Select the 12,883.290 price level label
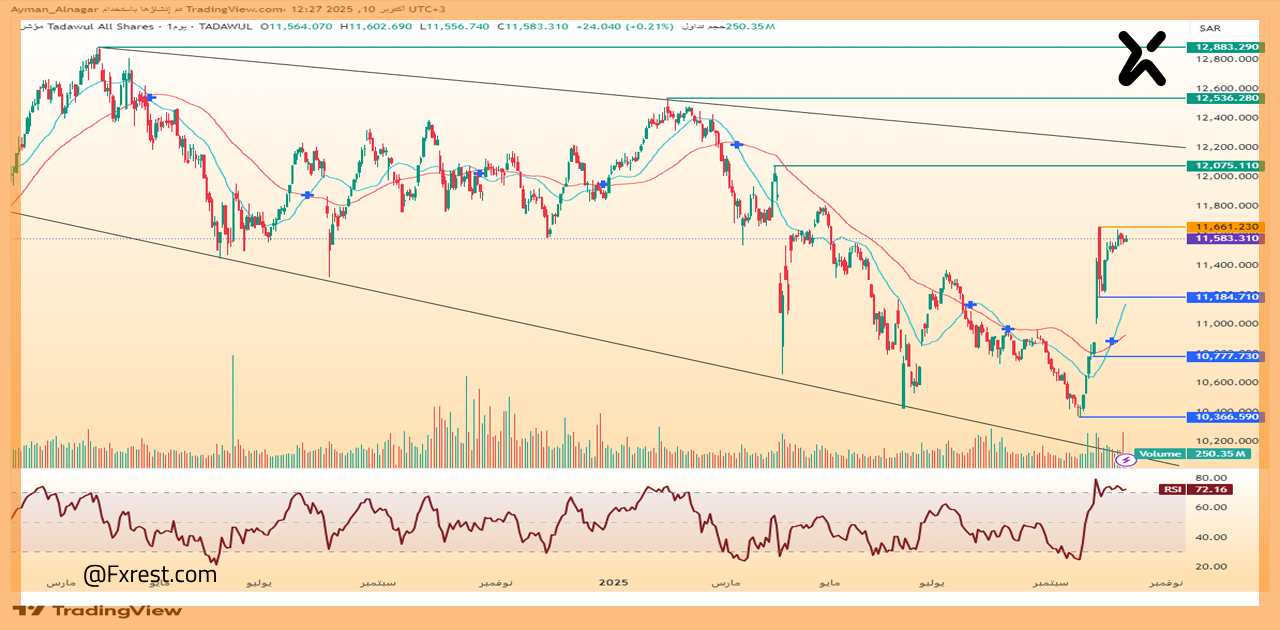The width and height of the screenshot is (1280, 630). coord(1224,47)
